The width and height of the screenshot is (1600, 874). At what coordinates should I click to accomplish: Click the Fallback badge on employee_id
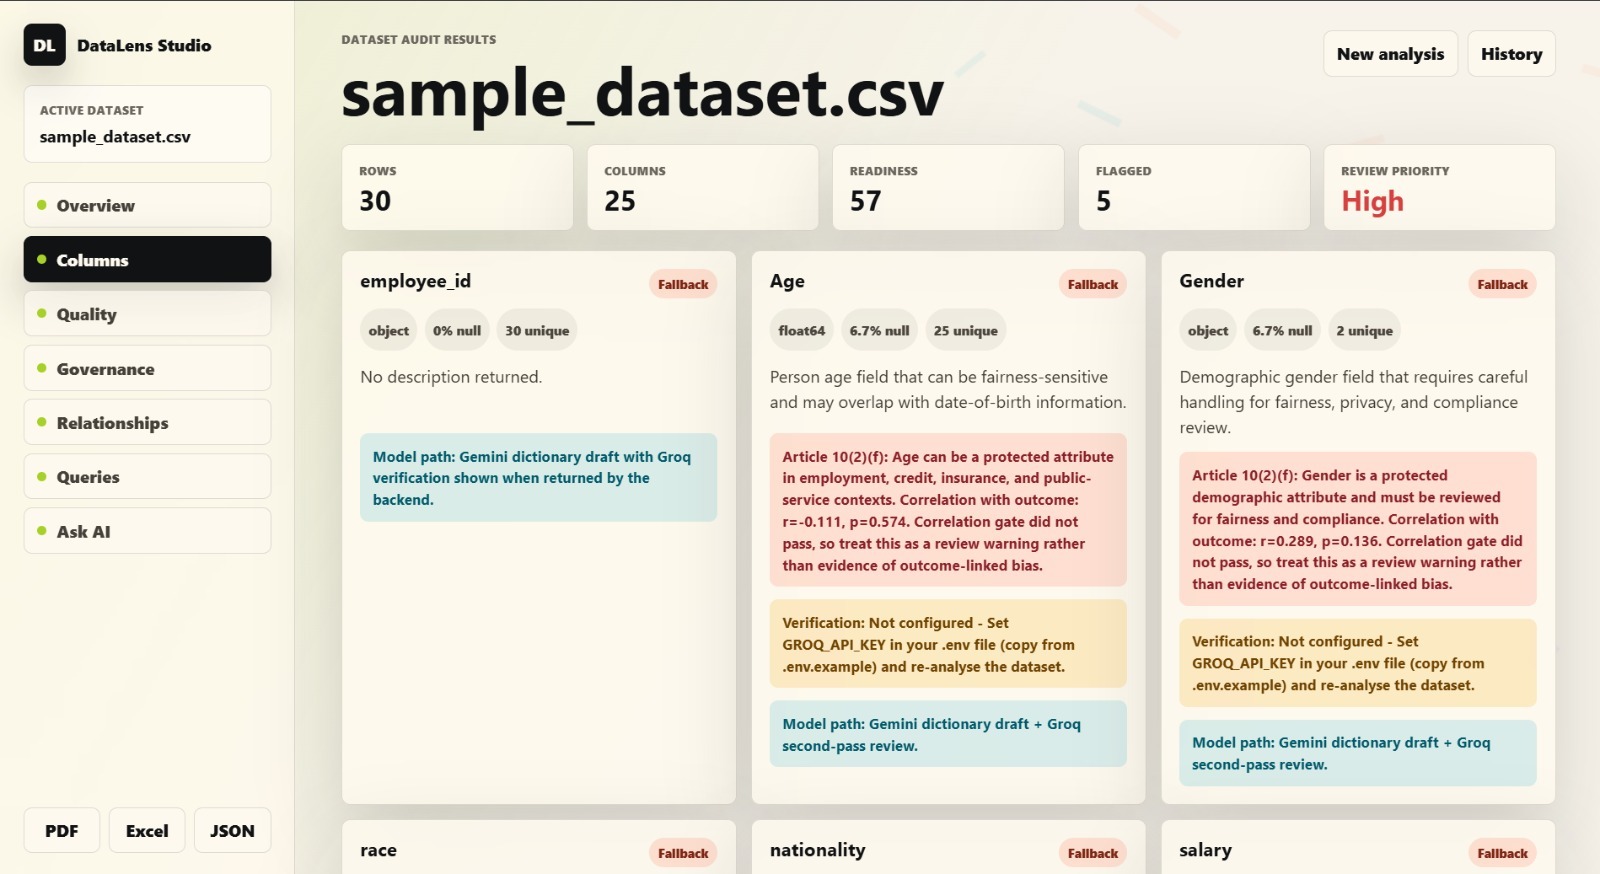pyautogui.click(x=683, y=284)
